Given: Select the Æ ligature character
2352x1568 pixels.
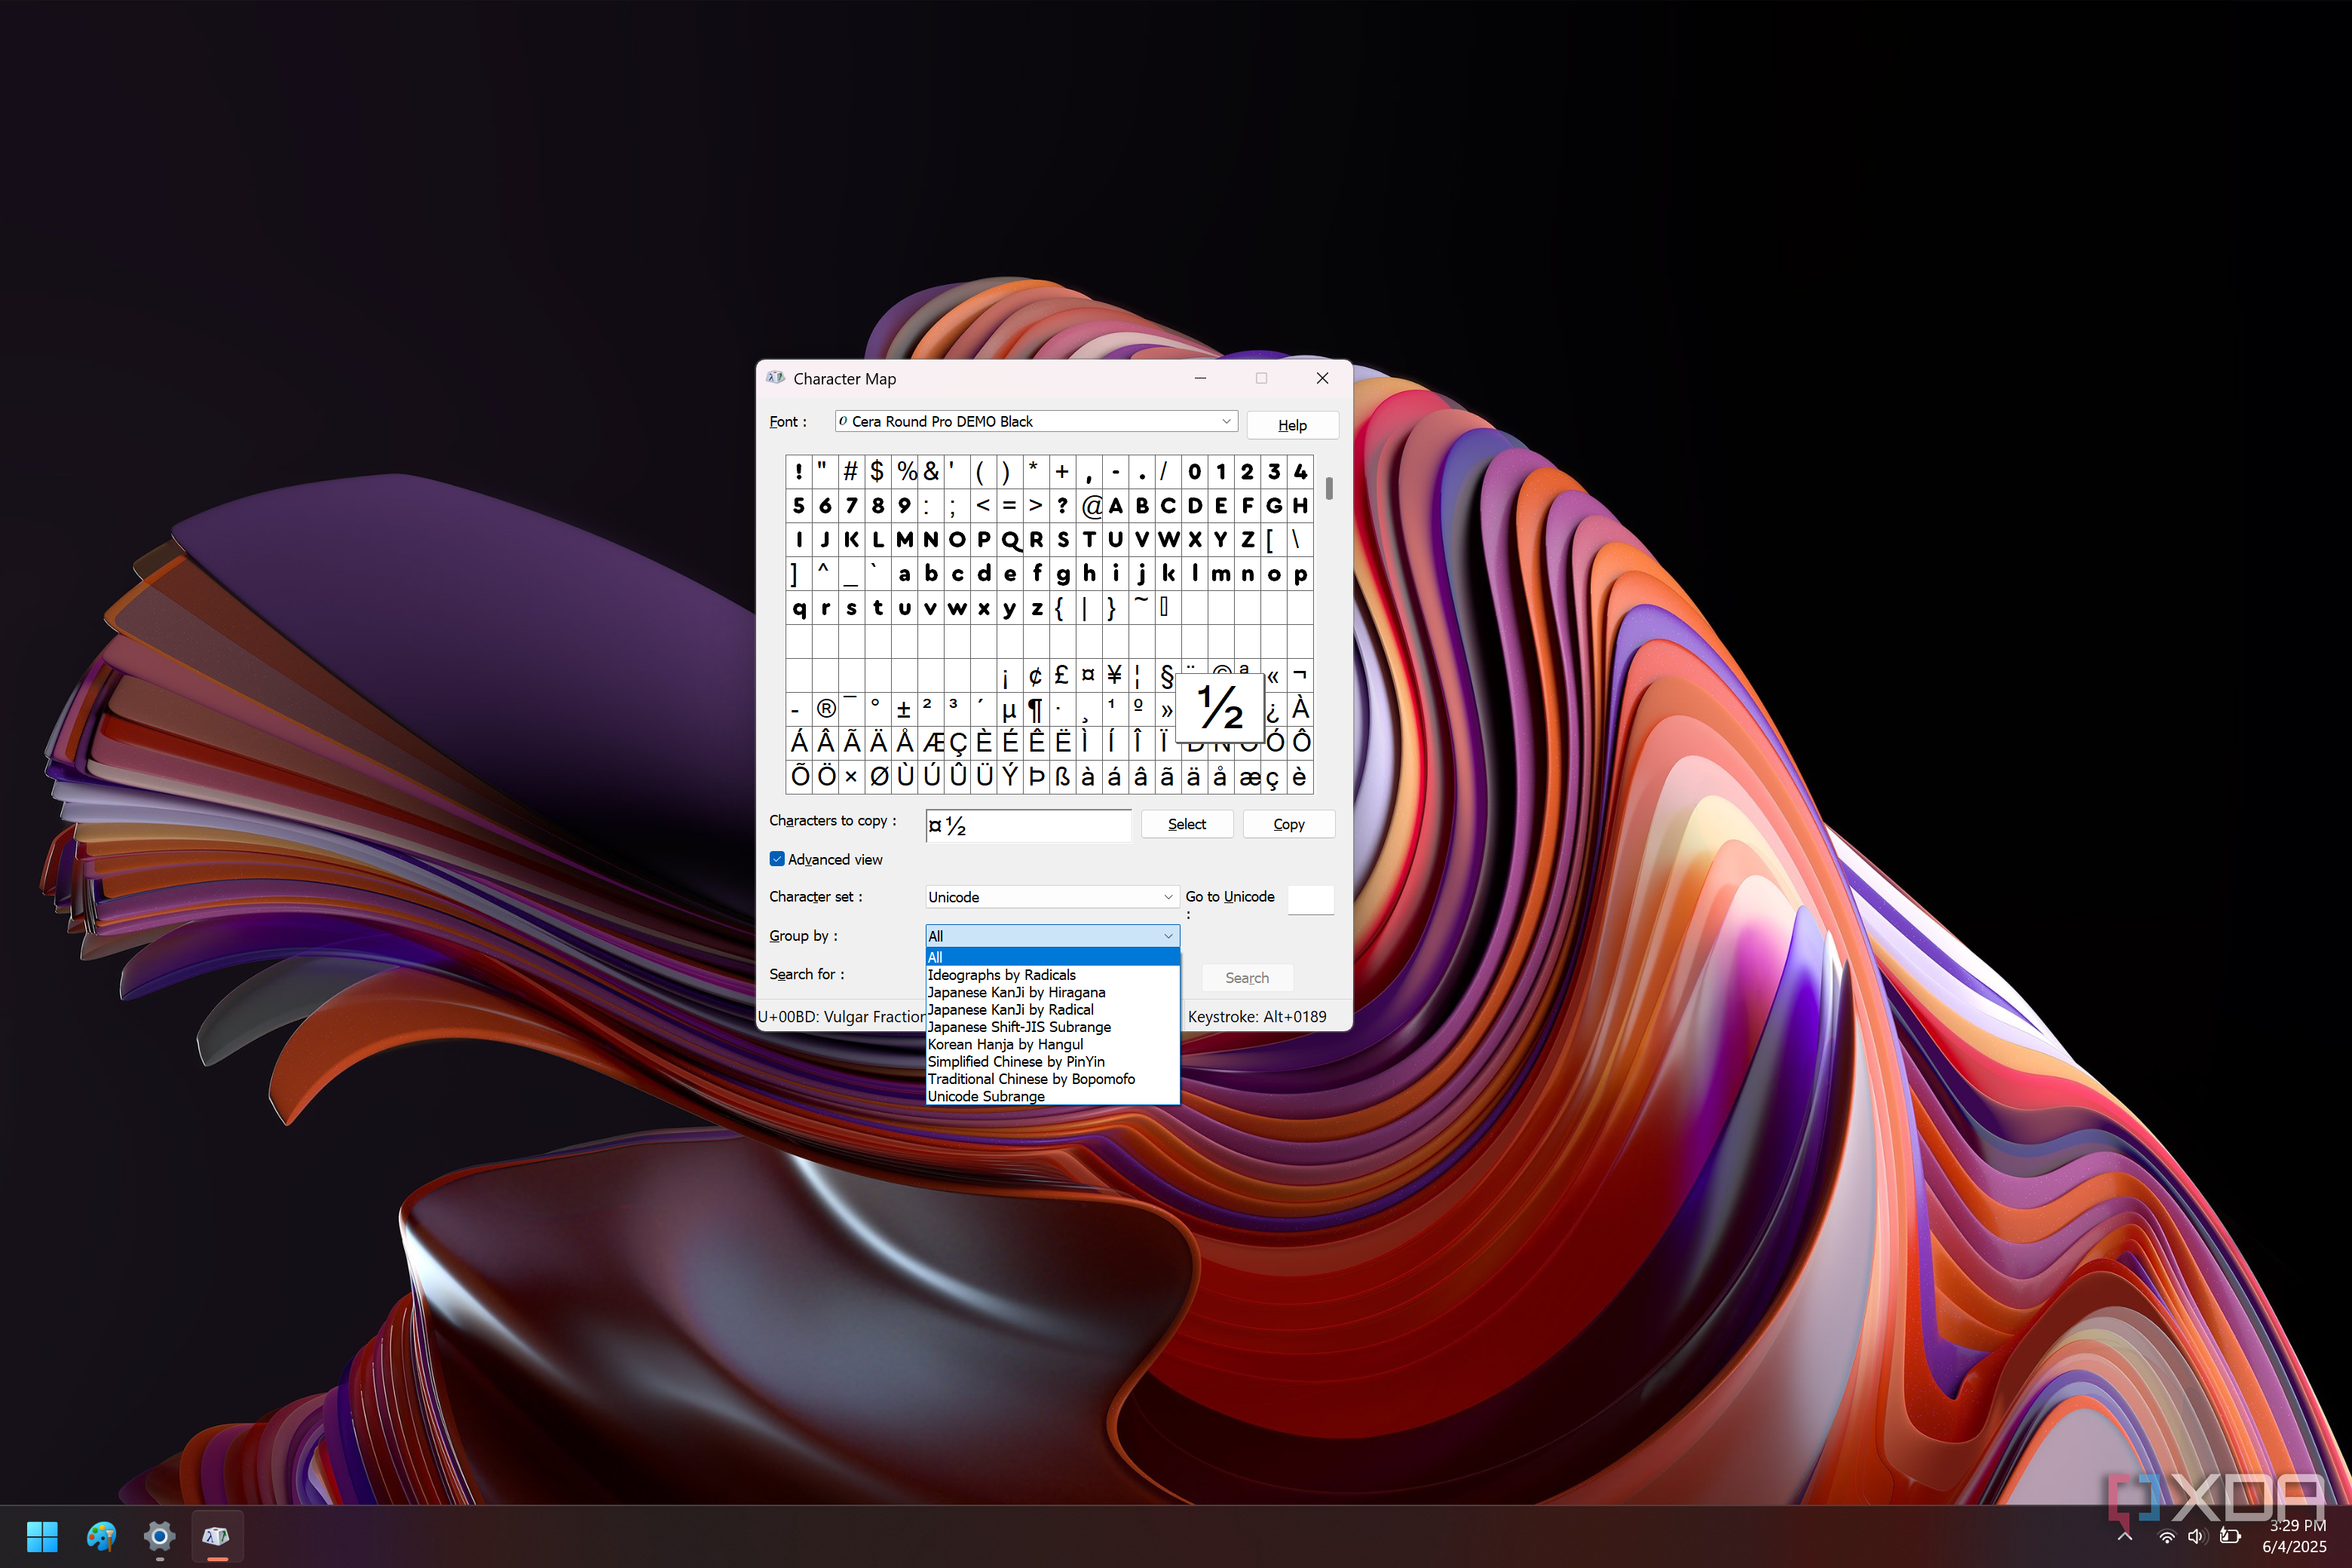Looking at the screenshot, I should (931, 743).
